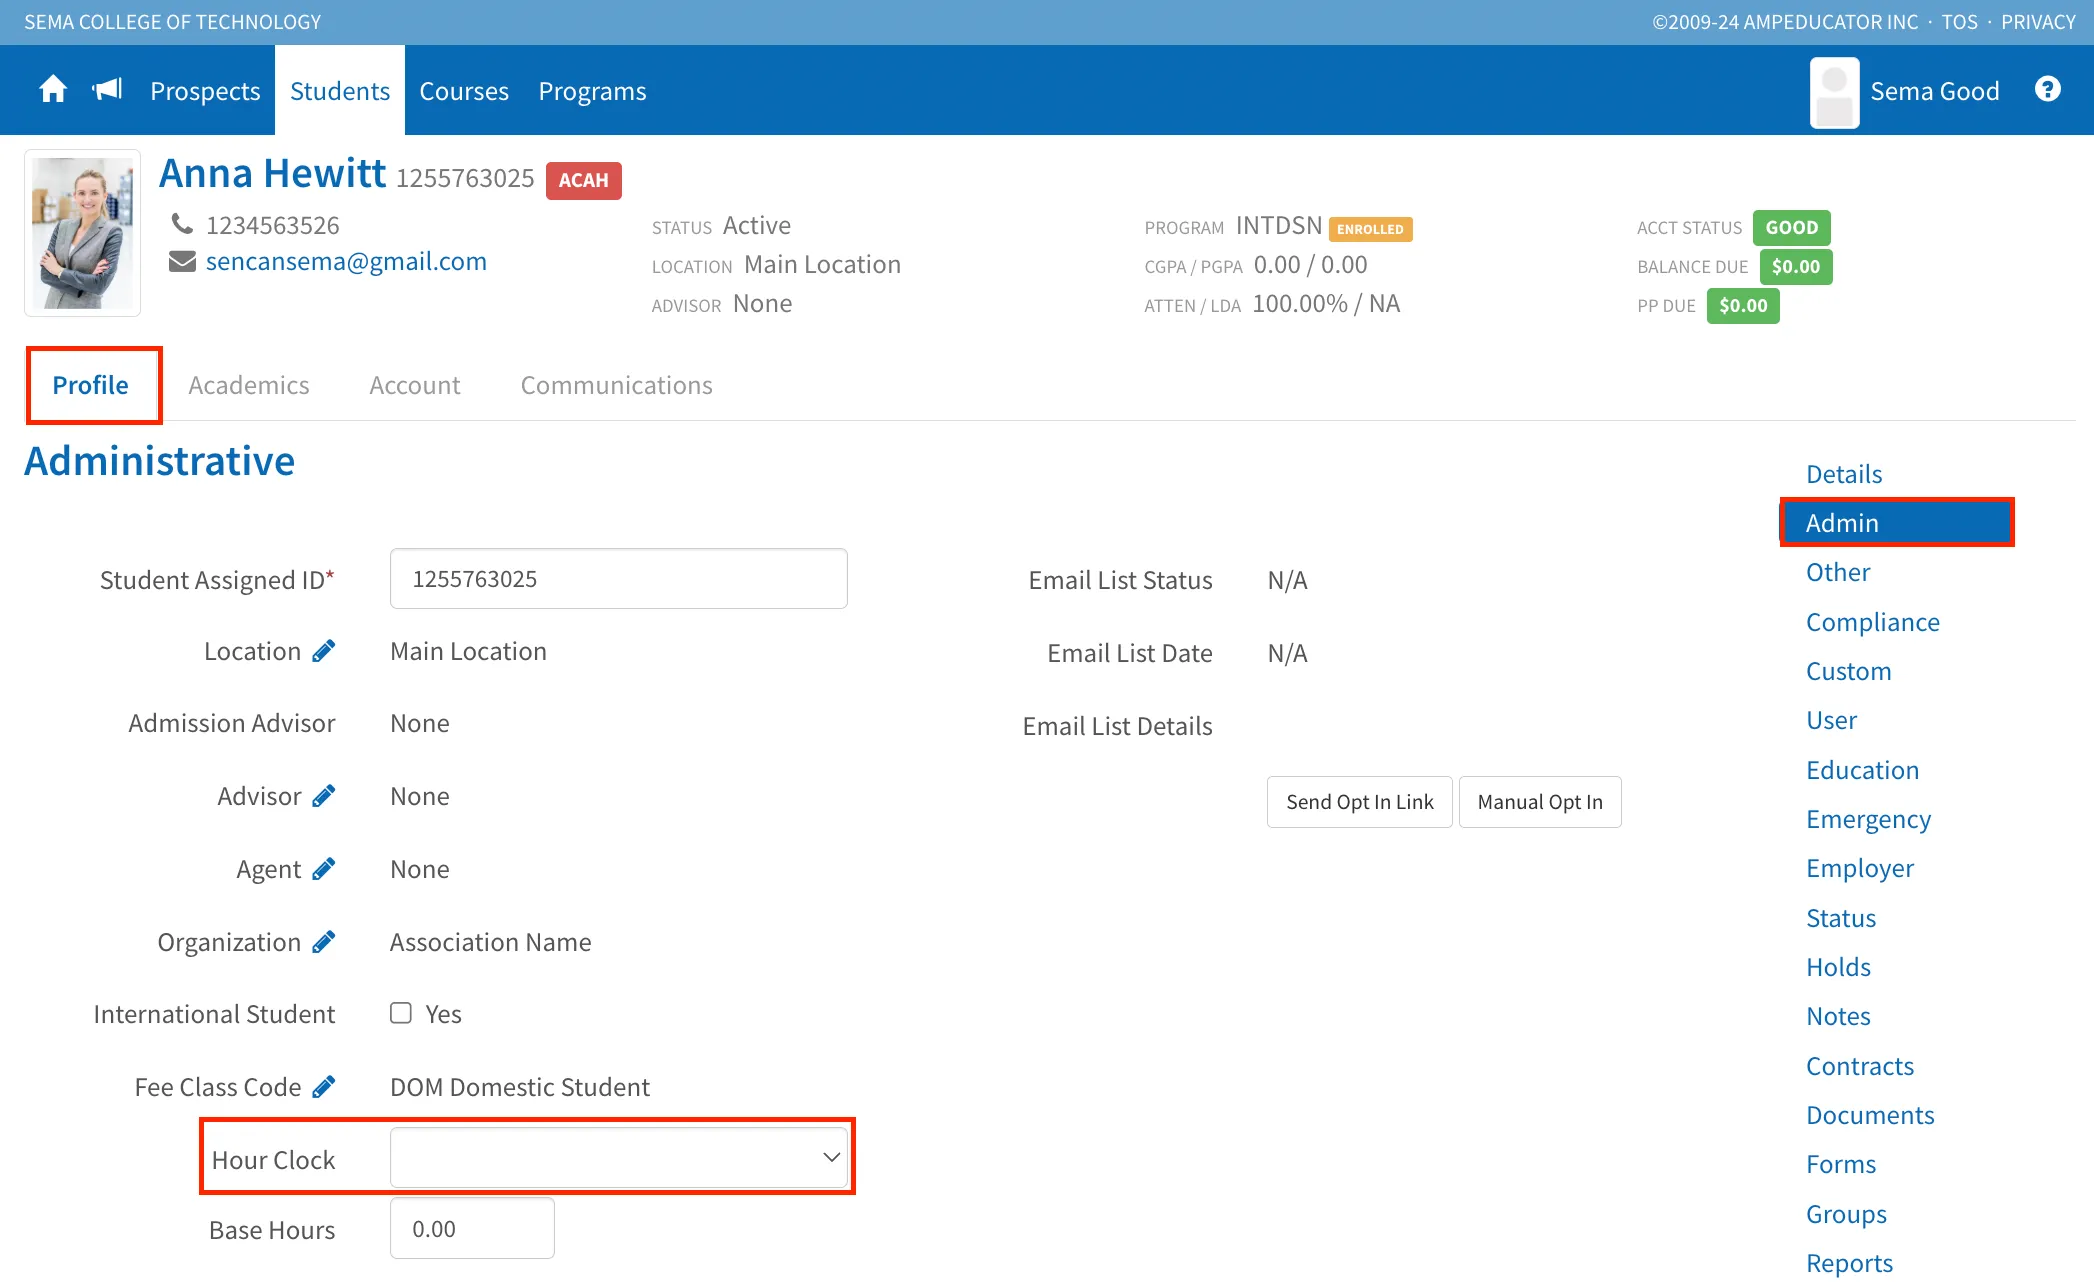Click the Manual Opt In button
Screen dimensions: 2094x1282
point(1540,802)
